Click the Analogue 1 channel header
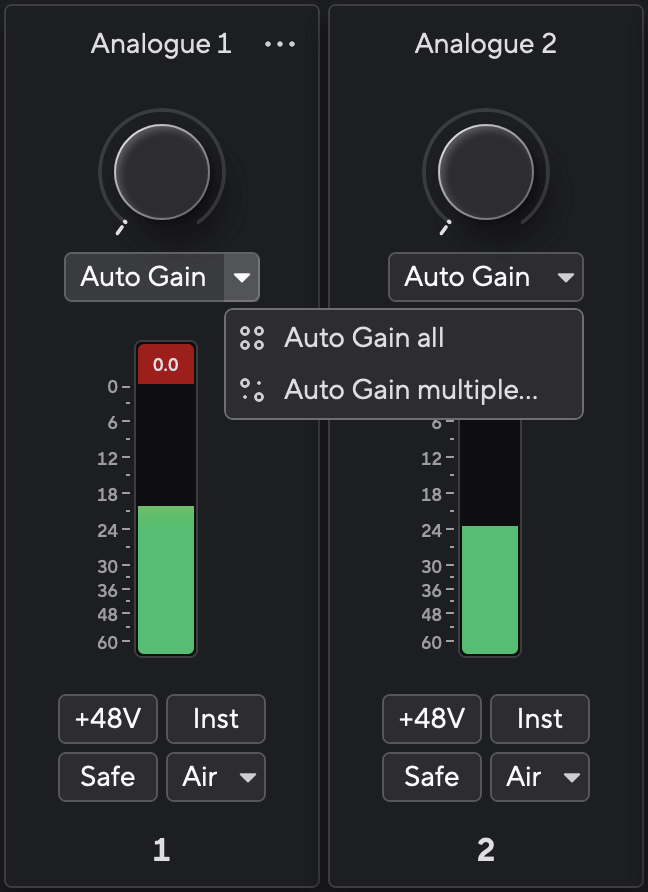 point(162,43)
